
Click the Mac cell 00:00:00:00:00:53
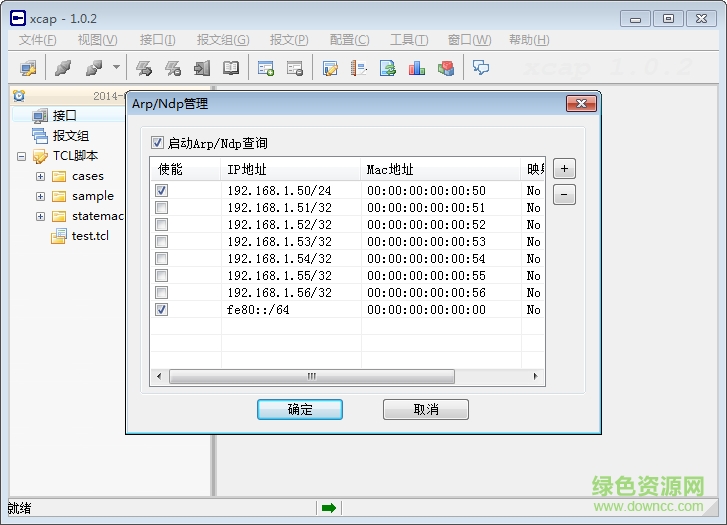click(x=426, y=241)
